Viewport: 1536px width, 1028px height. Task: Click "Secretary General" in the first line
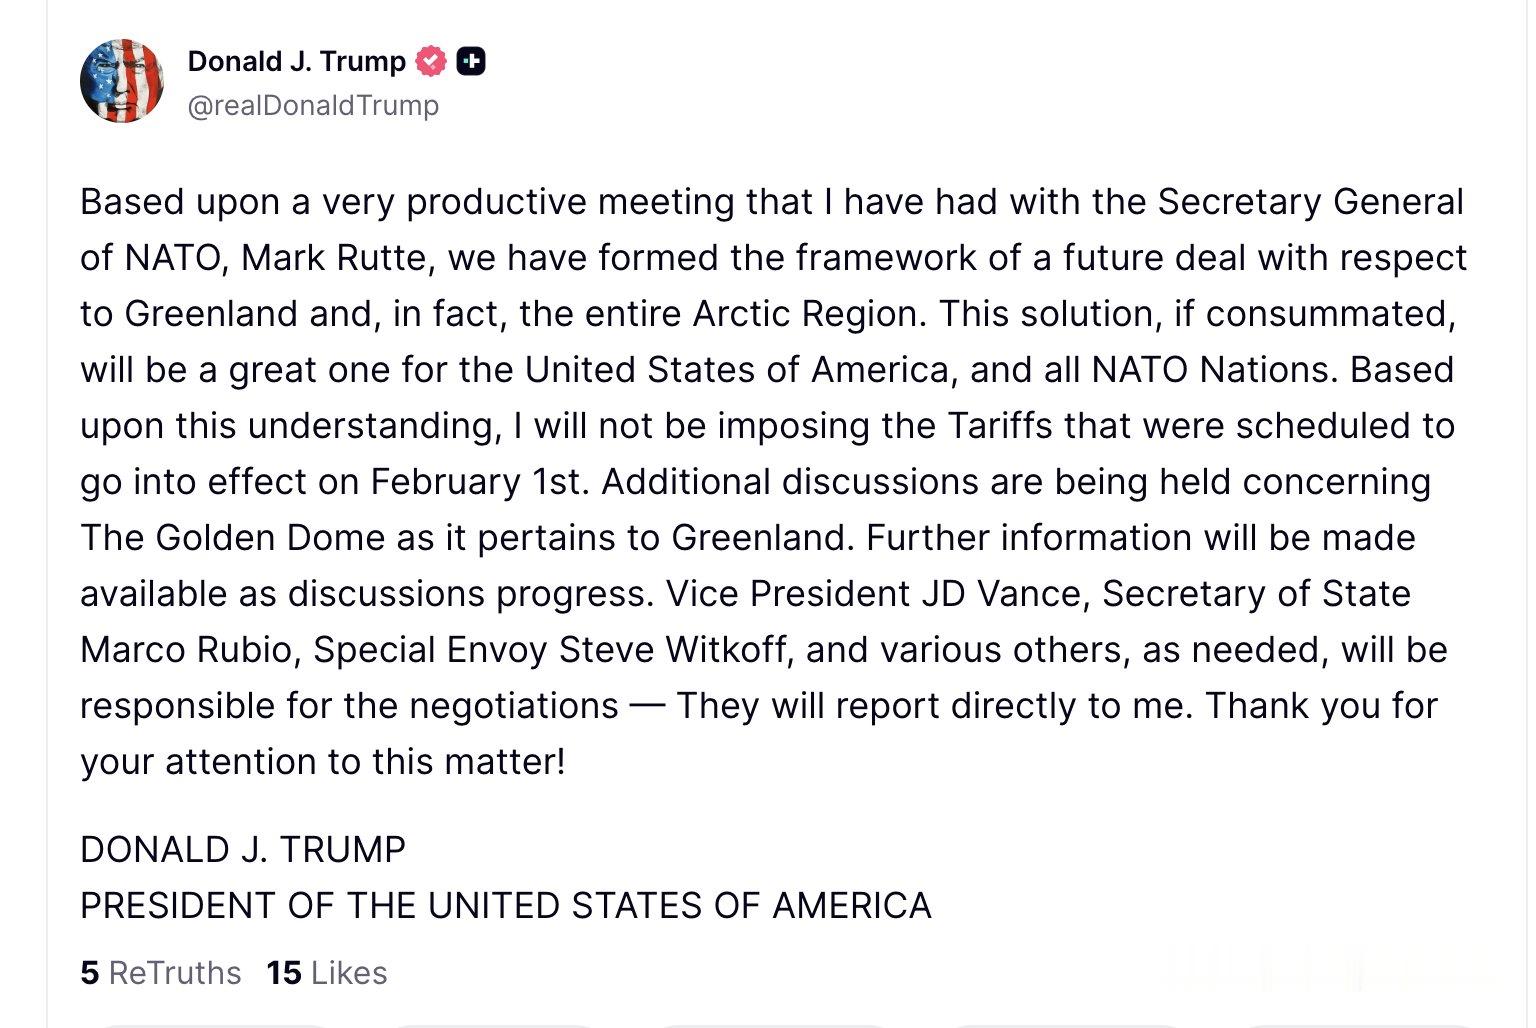click(1310, 202)
